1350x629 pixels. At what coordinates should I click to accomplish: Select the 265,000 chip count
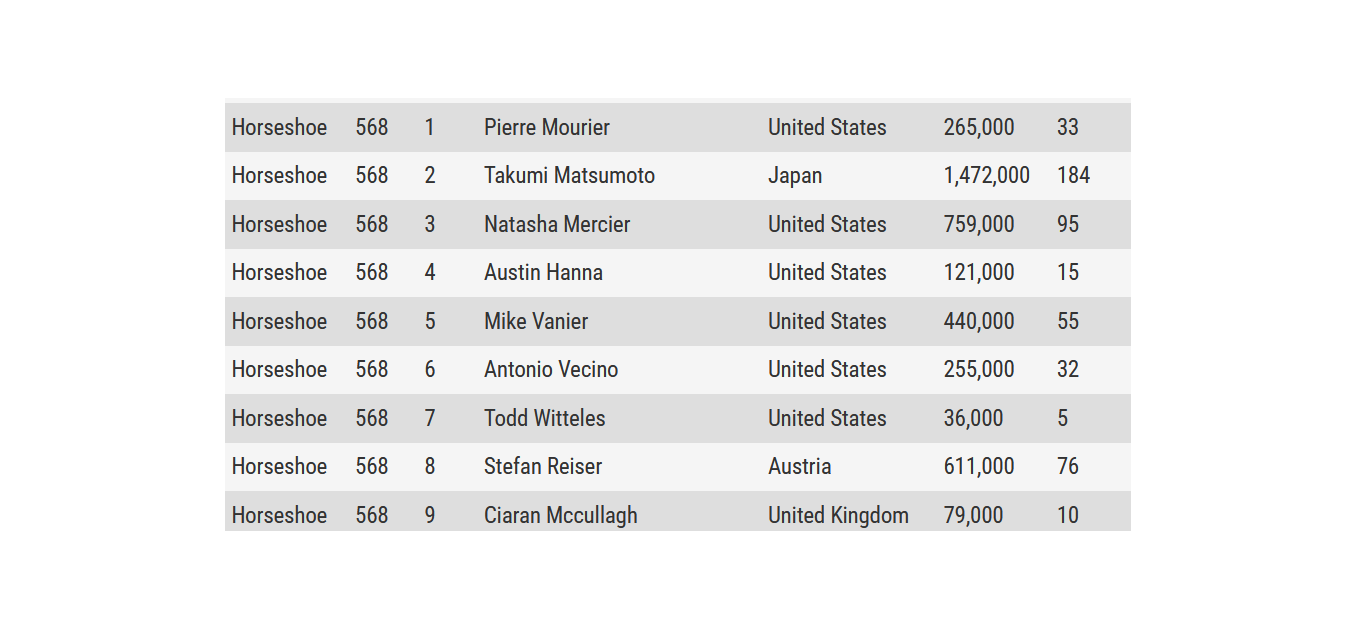[979, 127]
